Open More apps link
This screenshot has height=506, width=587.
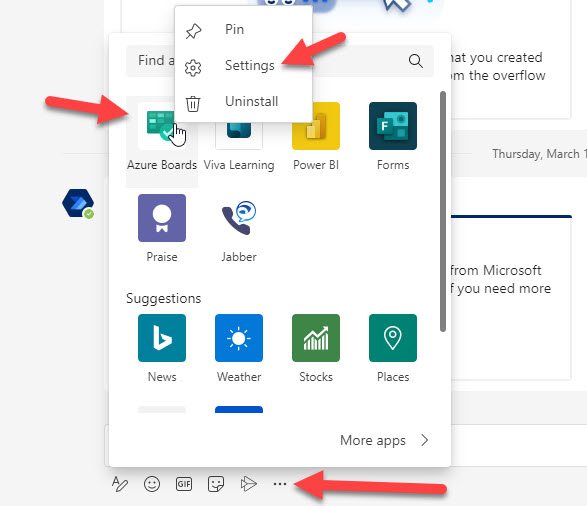(x=372, y=440)
